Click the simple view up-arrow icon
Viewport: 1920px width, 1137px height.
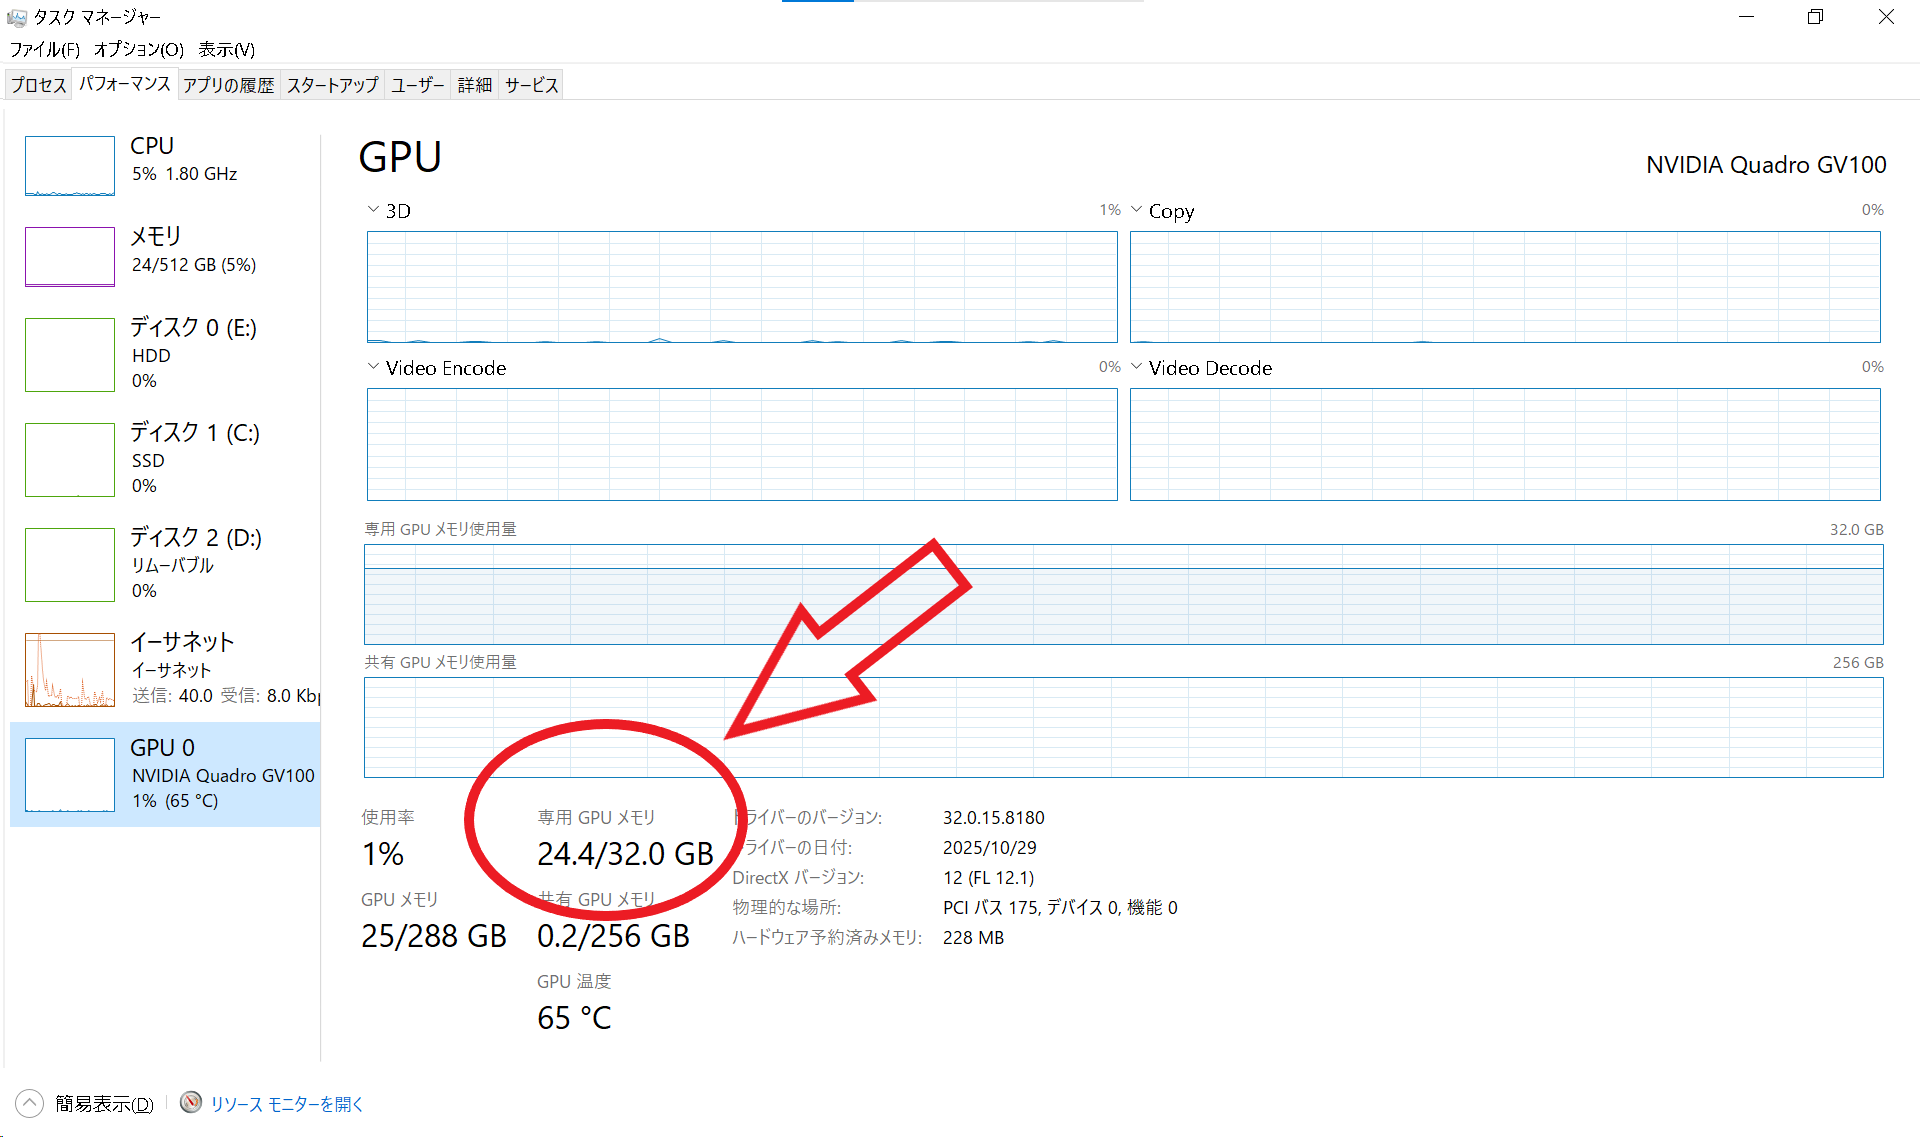click(x=30, y=1103)
